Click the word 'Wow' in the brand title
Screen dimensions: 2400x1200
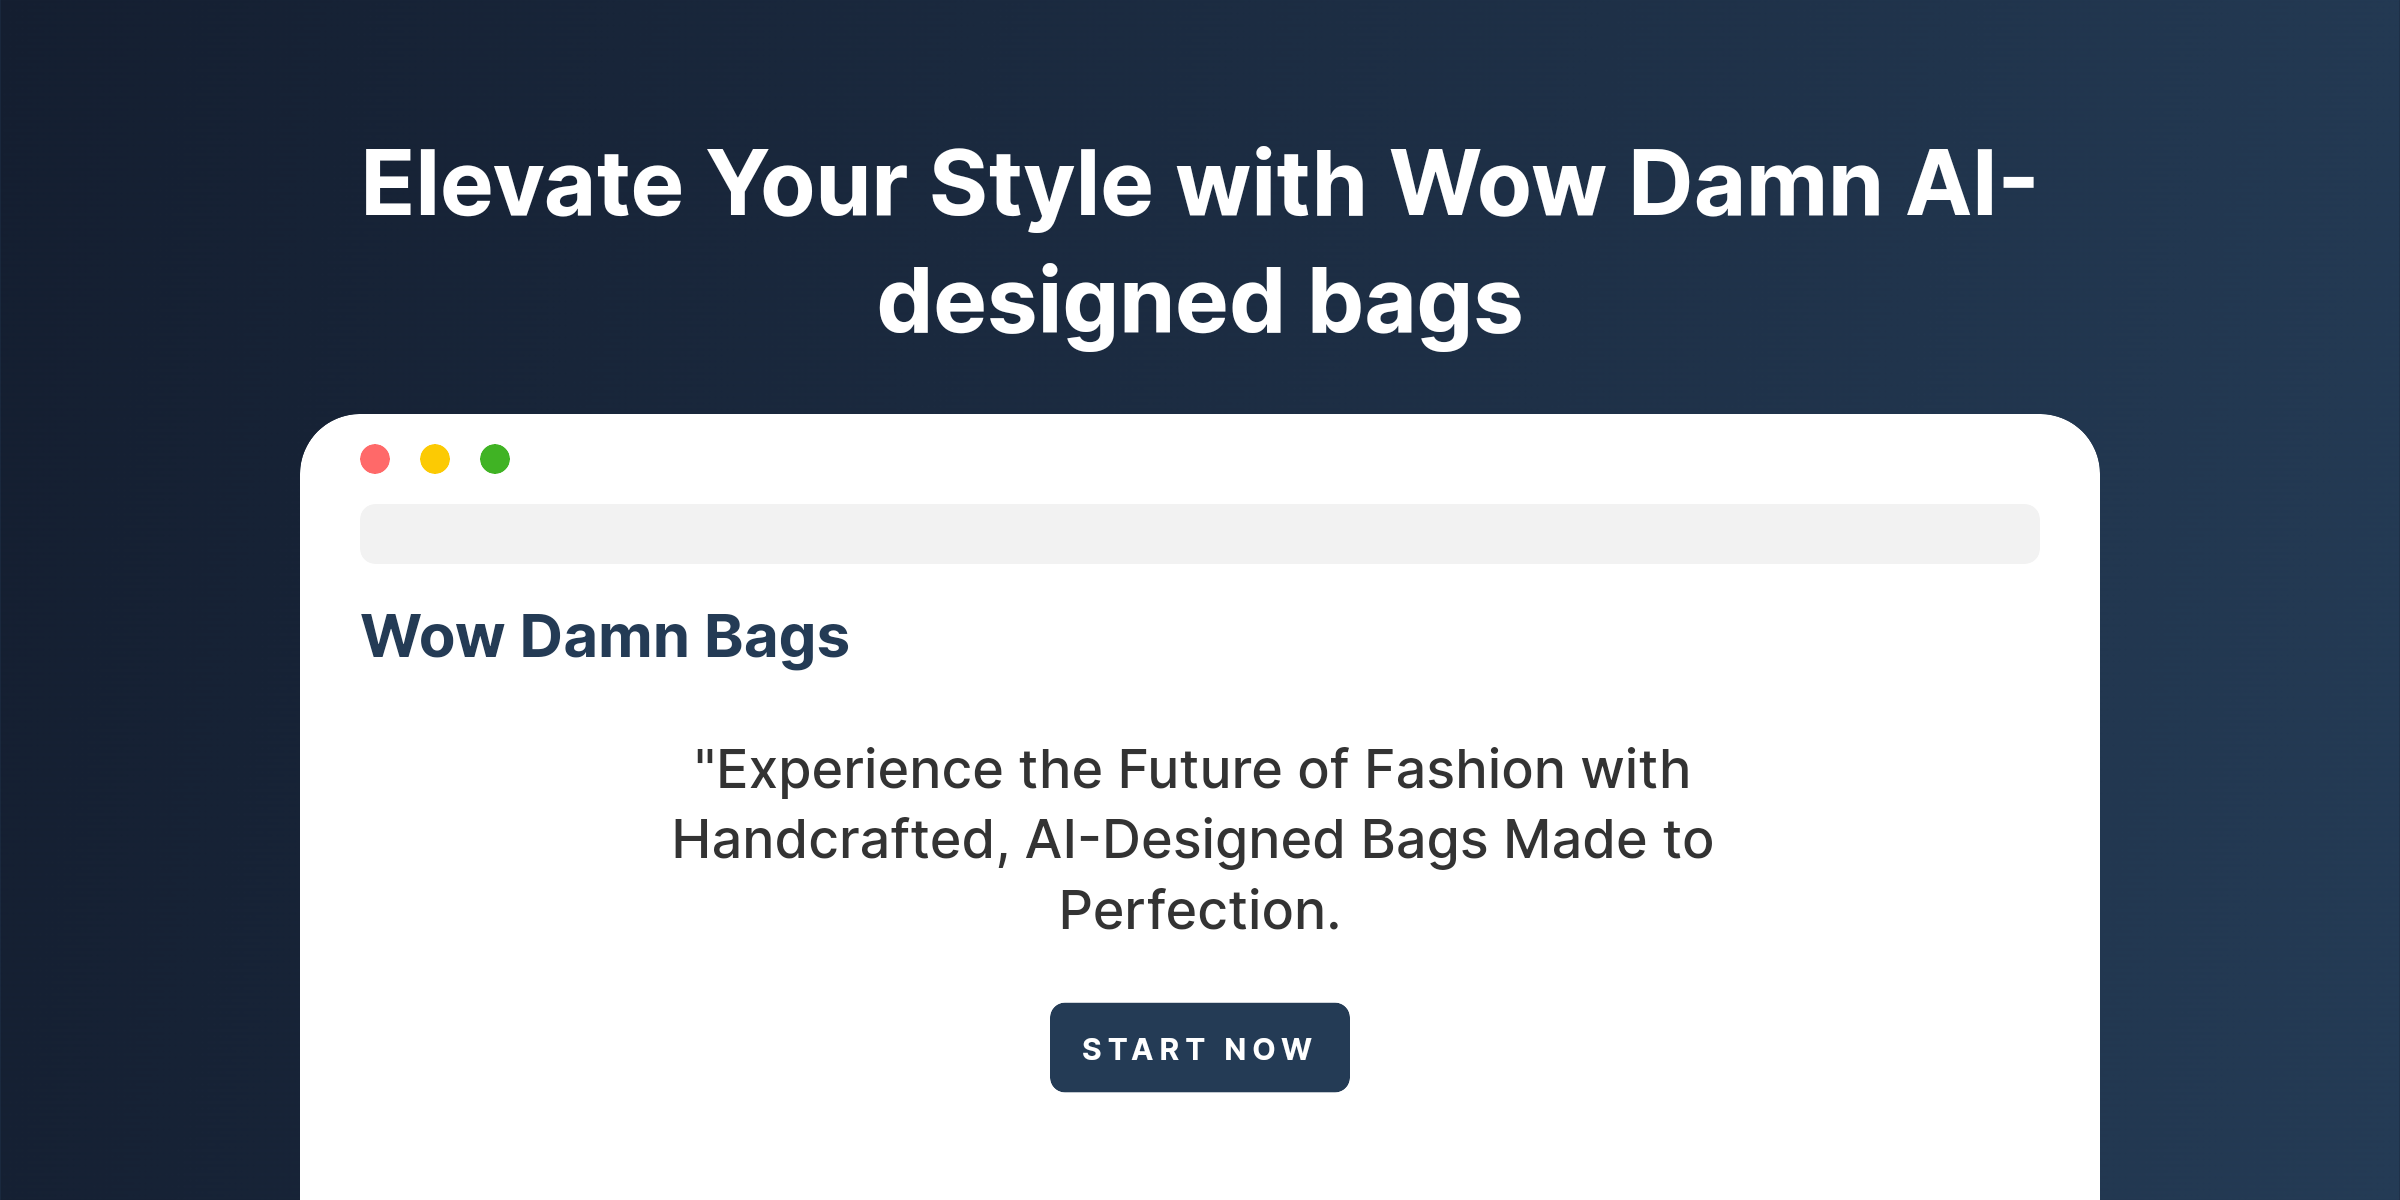433,638
